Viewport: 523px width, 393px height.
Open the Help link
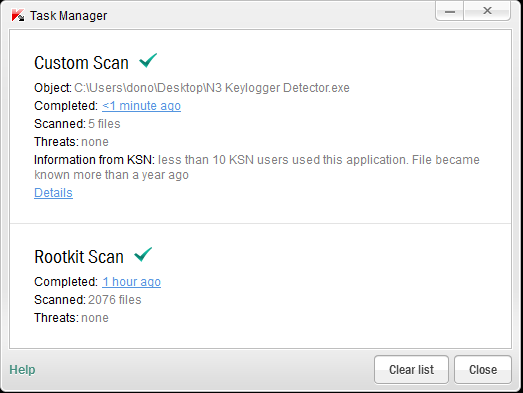22,370
